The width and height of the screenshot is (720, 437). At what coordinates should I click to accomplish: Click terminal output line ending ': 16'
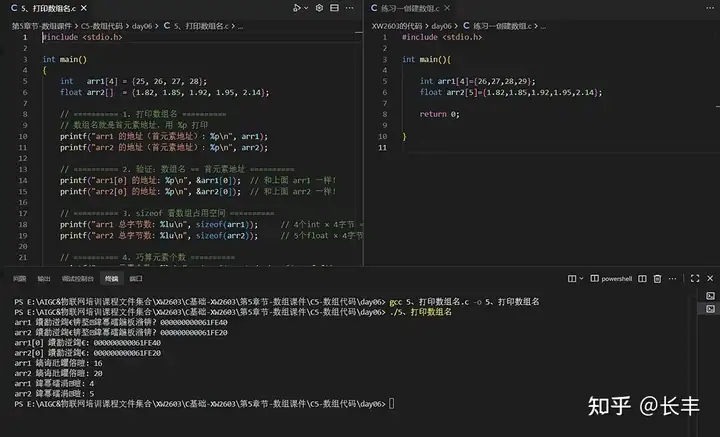(58, 363)
